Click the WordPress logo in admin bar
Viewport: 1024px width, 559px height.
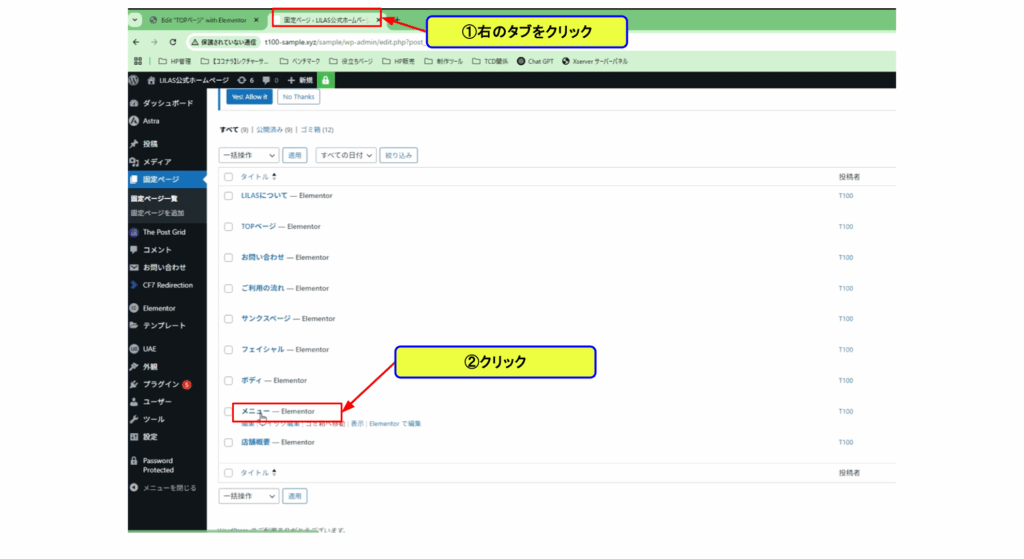tap(135, 80)
